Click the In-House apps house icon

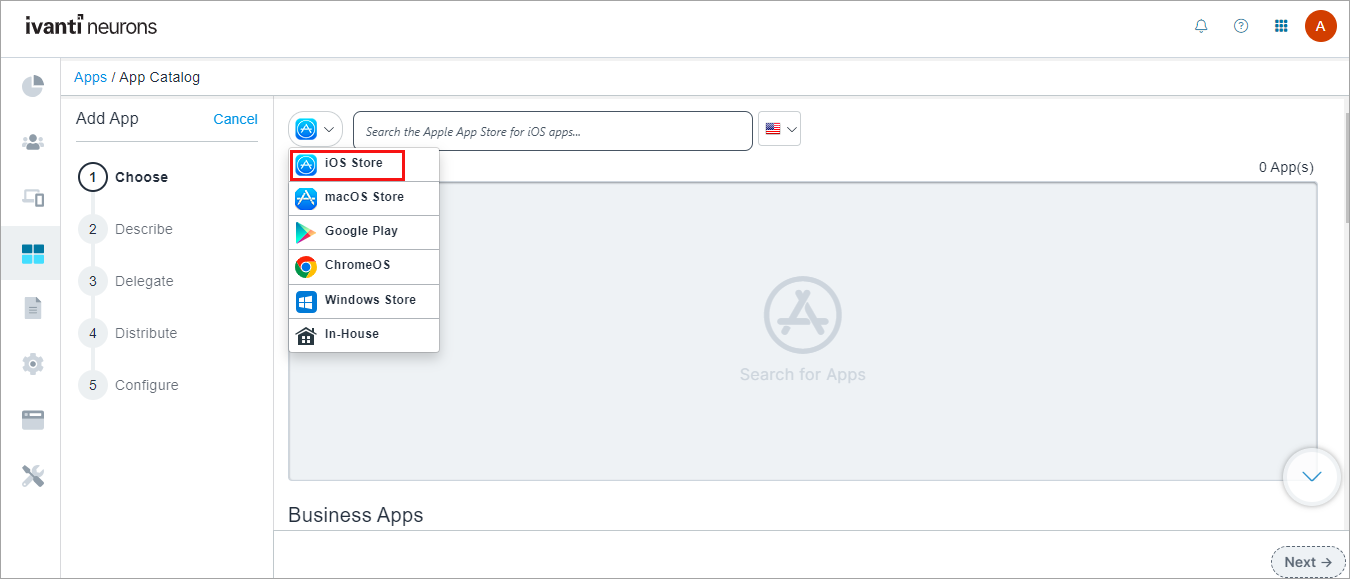306,334
